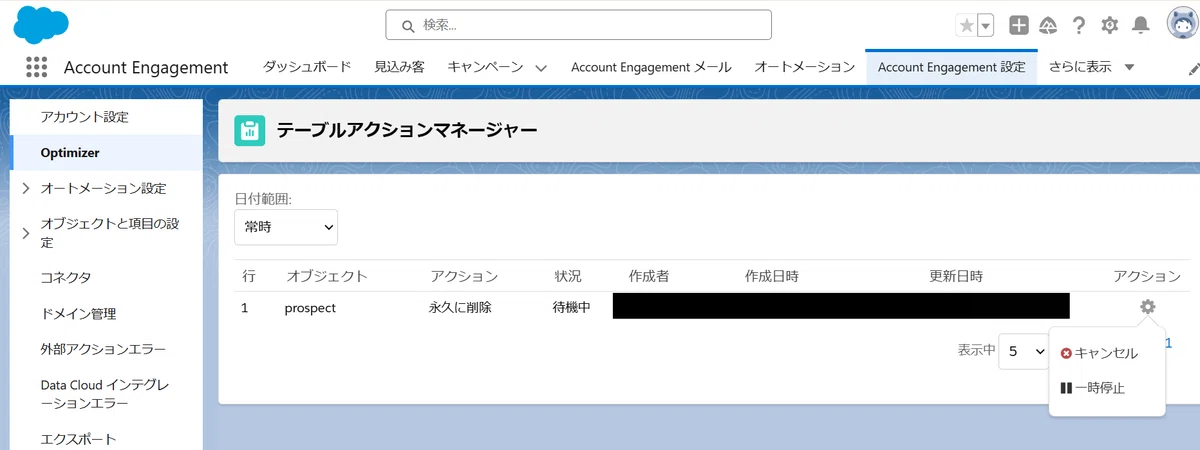Open the favorites list dropdown arrow
Image resolution: width=1200 pixels, height=450 pixels.
tap(985, 26)
